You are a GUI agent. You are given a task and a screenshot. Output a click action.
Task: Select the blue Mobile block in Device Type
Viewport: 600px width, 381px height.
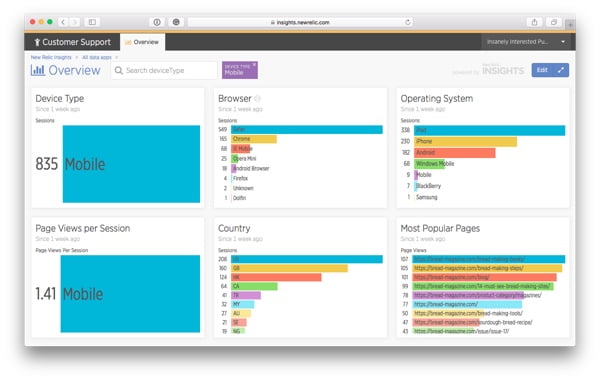(x=131, y=164)
